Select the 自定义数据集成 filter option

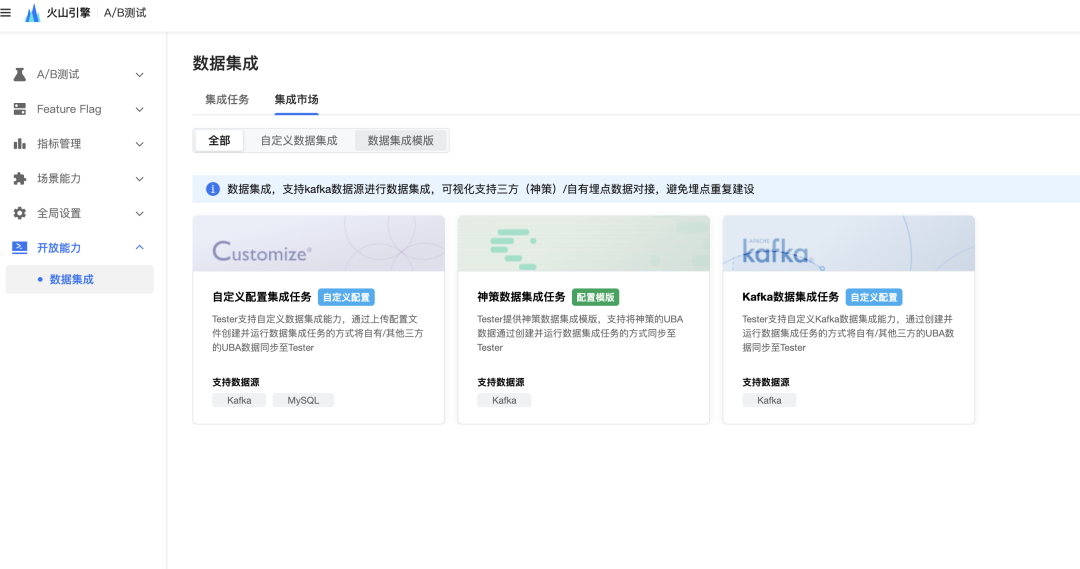click(x=299, y=141)
